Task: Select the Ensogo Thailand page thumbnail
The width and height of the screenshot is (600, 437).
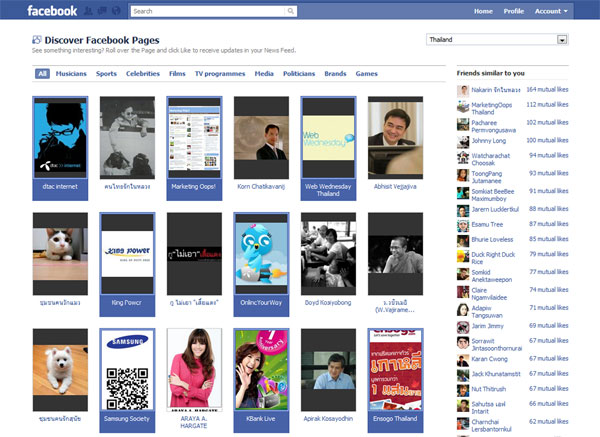Action: 395,370
